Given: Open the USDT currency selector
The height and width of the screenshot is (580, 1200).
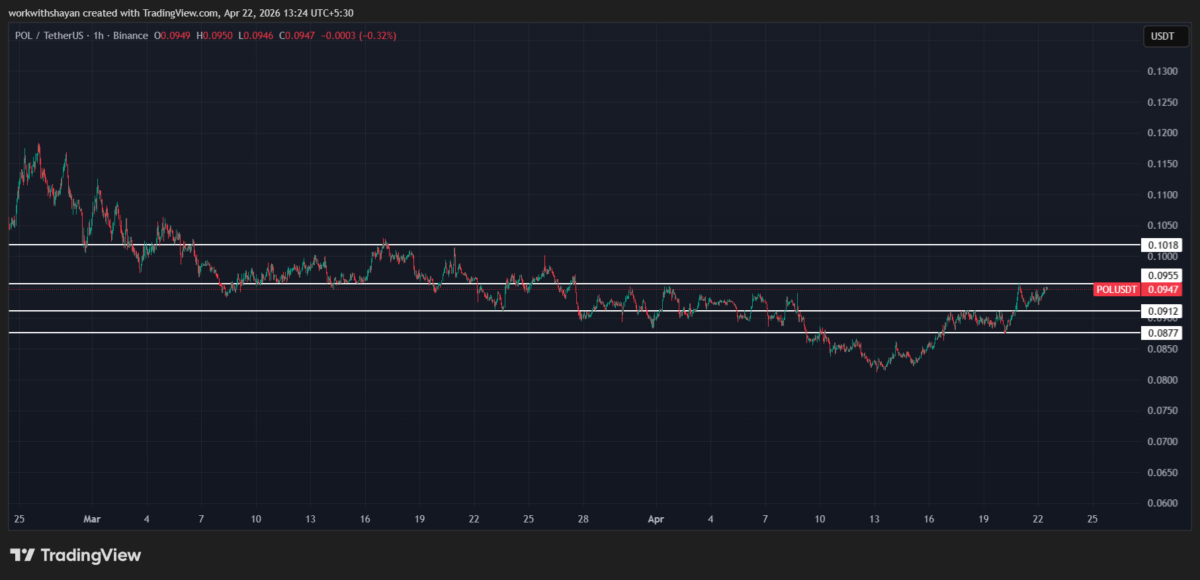Looking at the screenshot, I should pos(1162,37).
